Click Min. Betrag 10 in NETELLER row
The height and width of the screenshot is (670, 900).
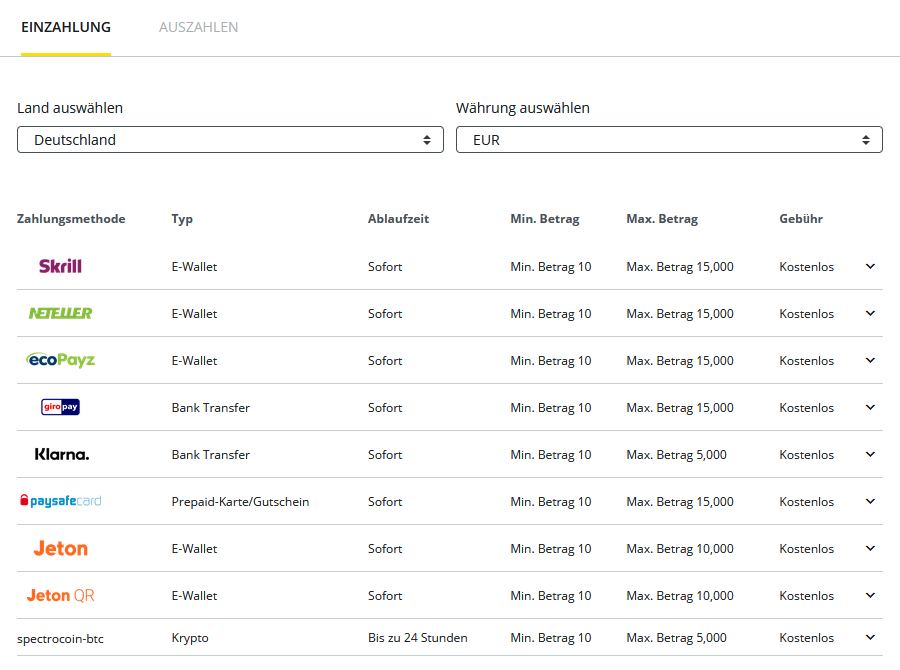pos(550,313)
